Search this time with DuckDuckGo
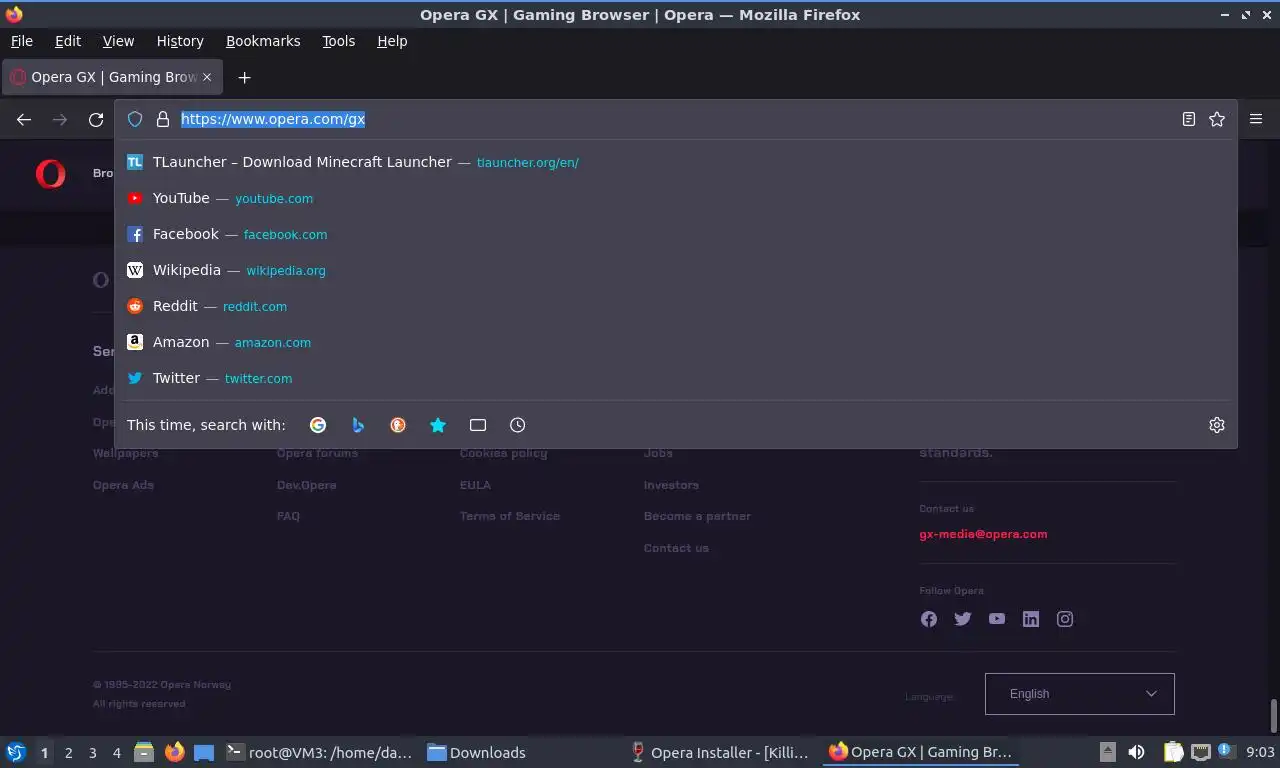The width and height of the screenshot is (1280, 768). tap(398, 425)
